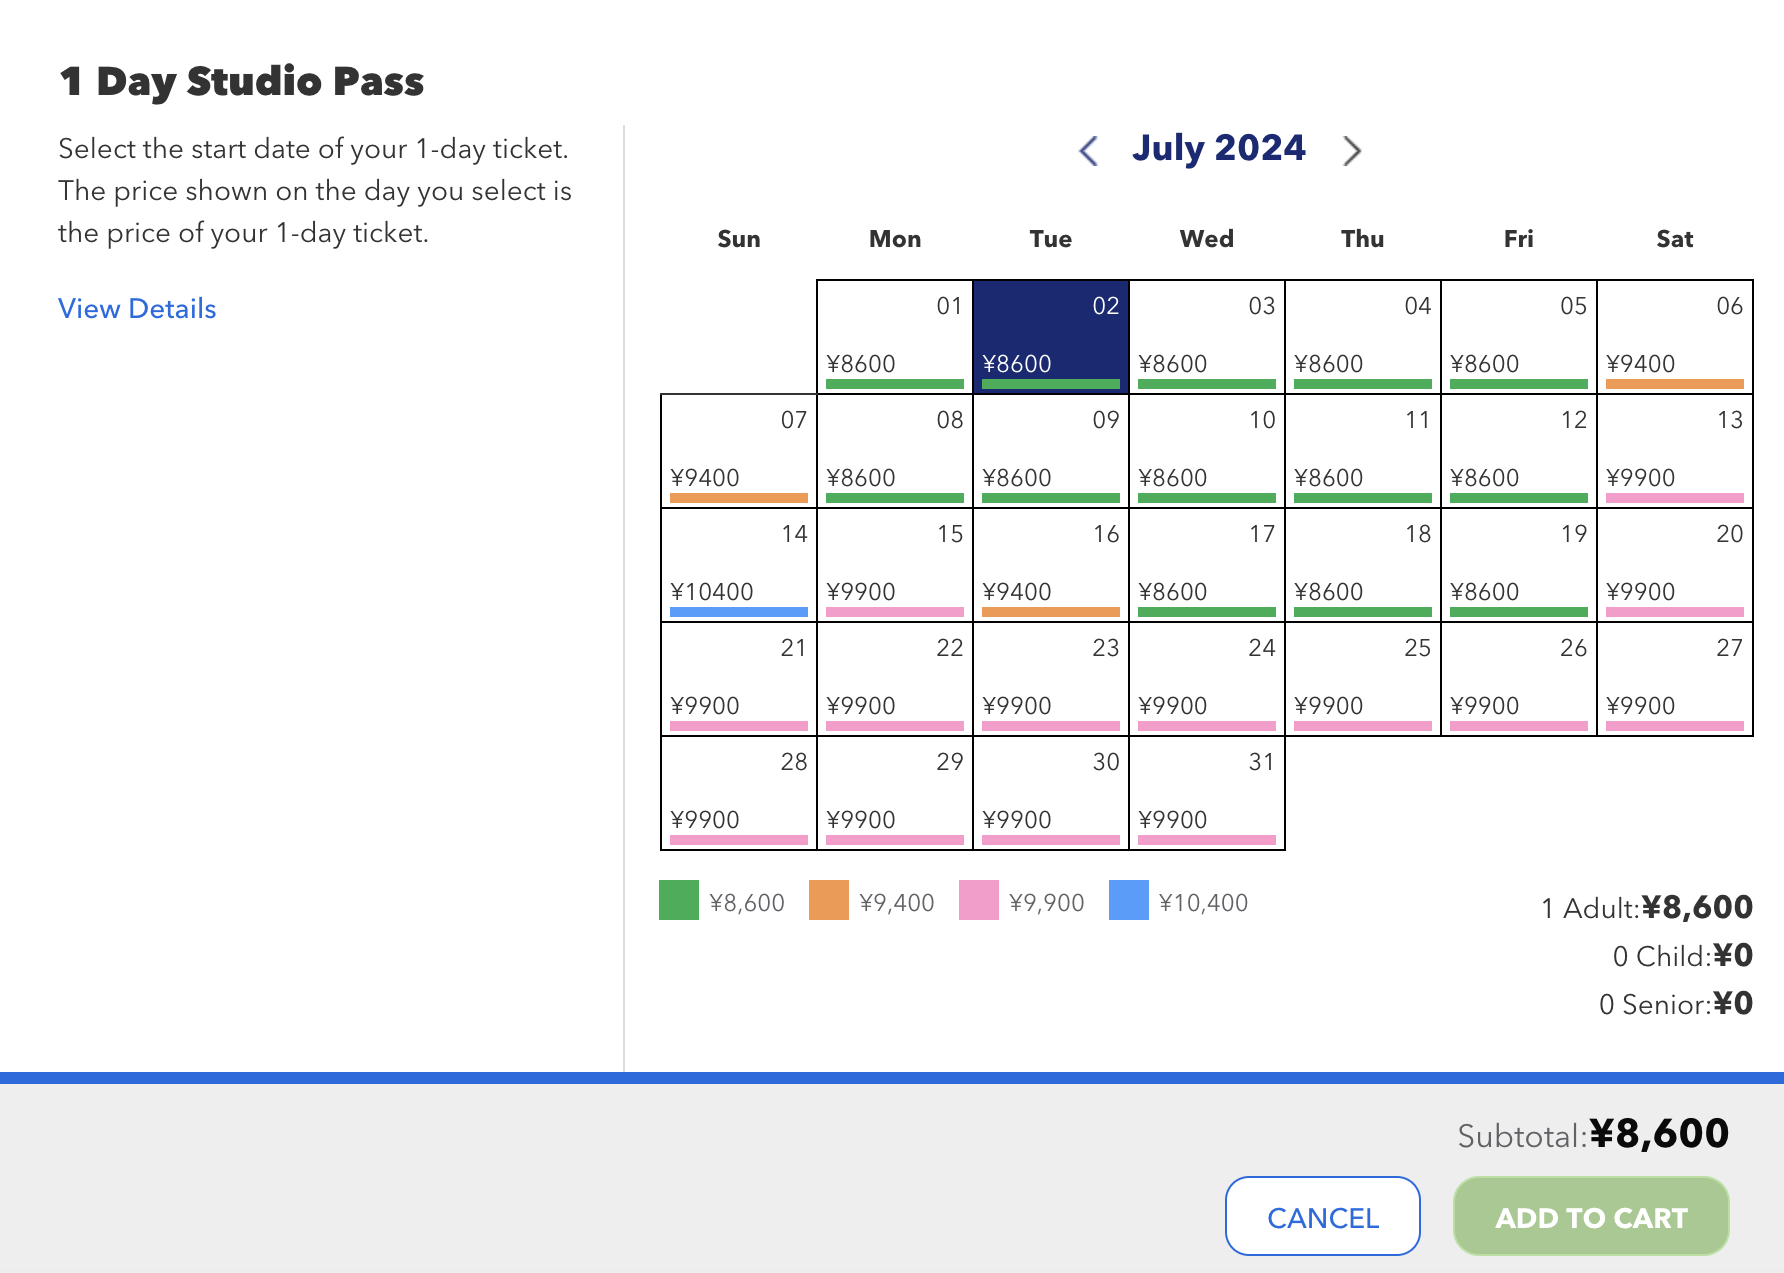Select Sunday July 07 at ¥9400

[739, 451]
